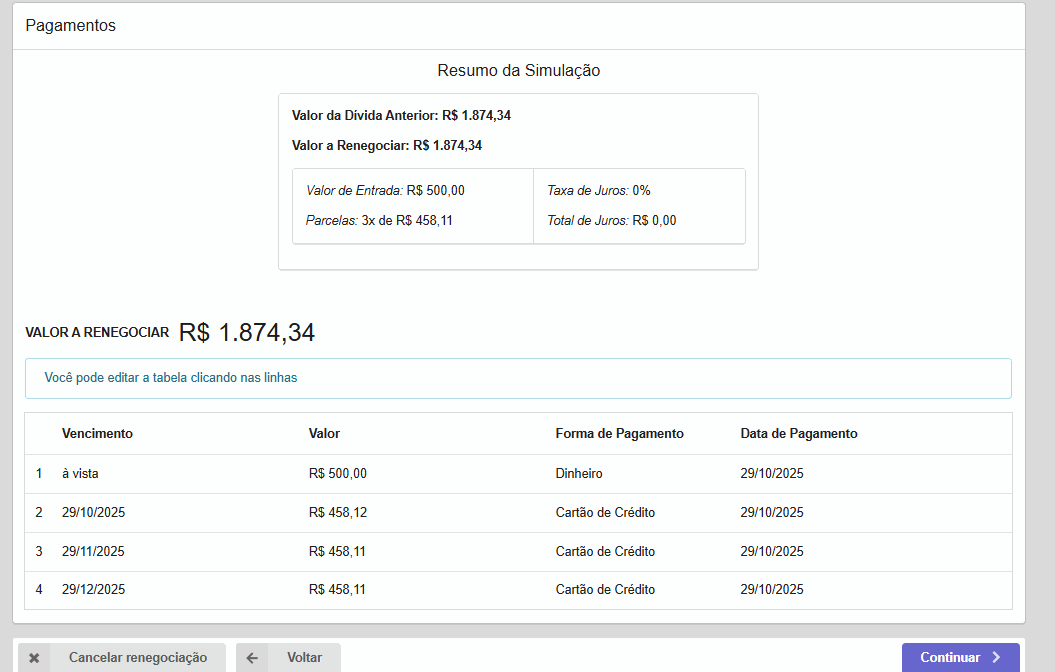Screen dimensions: 1055x672
Task: Select the installment due 29/12/2025
Action: (93, 590)
